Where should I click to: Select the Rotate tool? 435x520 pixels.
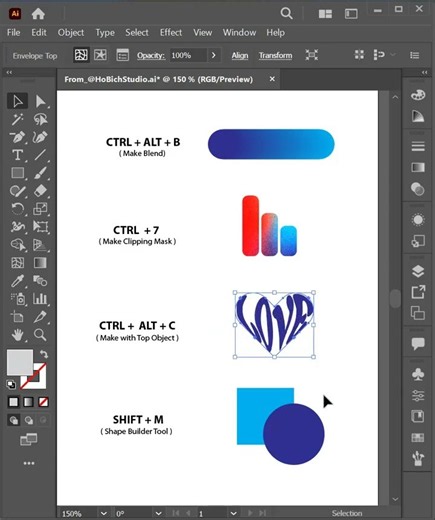click(17, 209)
